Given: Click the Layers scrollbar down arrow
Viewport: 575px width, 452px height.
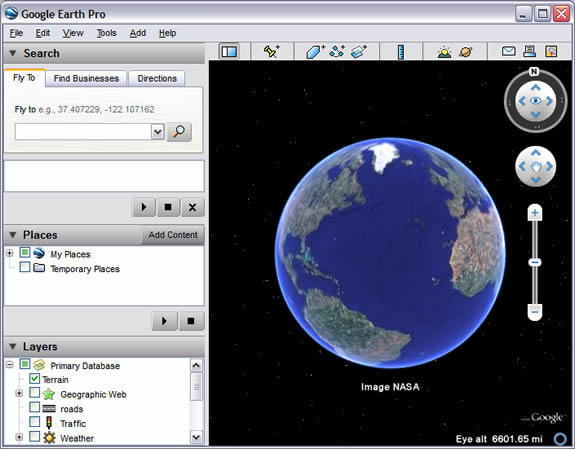Looking at the screenshot, I should pos(196,437).
